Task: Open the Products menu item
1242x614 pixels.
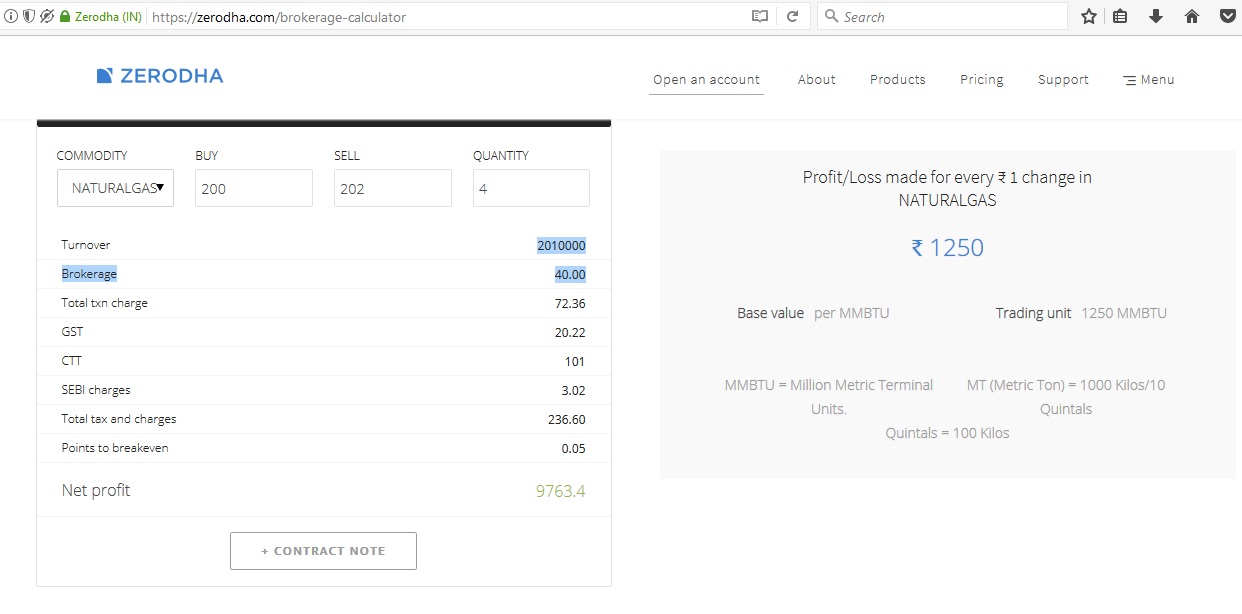Action: tap(897, 79)
